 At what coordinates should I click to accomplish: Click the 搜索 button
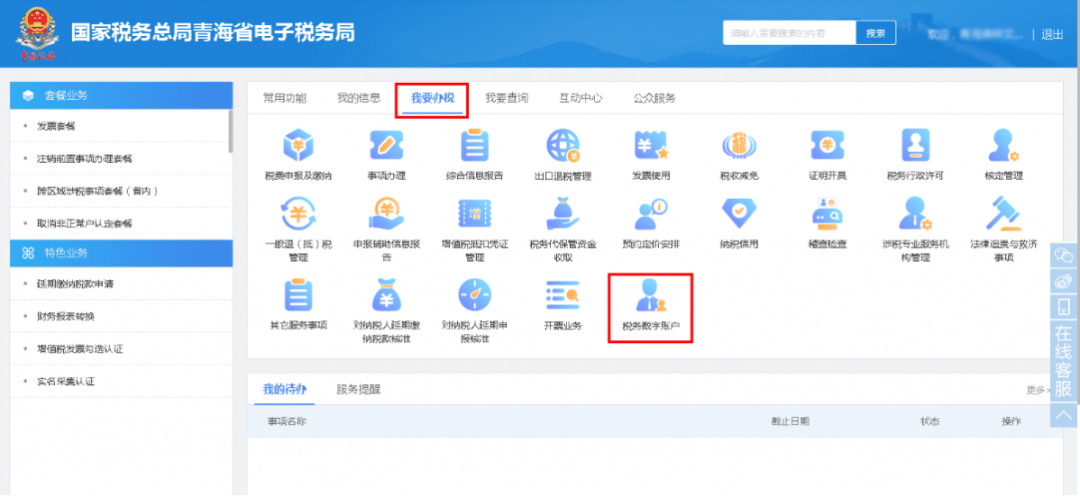tap(875, 33)
